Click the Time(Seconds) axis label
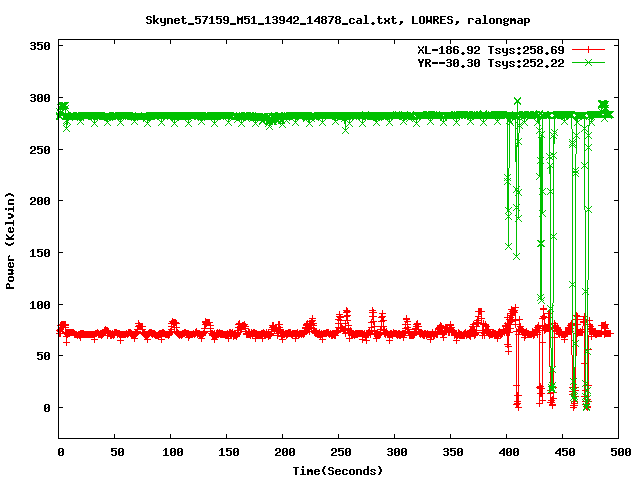640x480 pixels. point(338,471)
